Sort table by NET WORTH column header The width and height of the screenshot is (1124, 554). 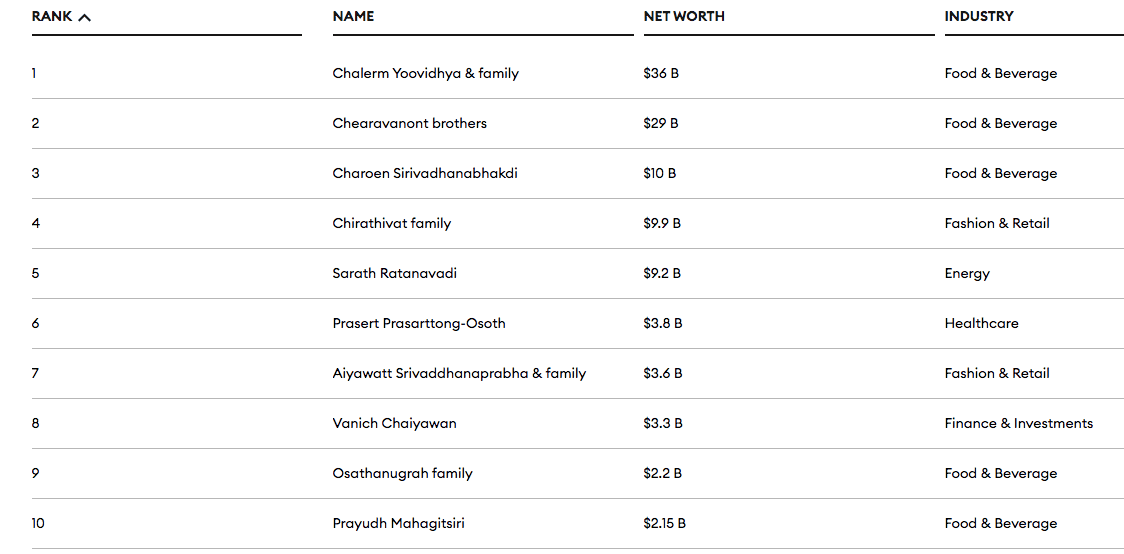[x=684, y=16]
